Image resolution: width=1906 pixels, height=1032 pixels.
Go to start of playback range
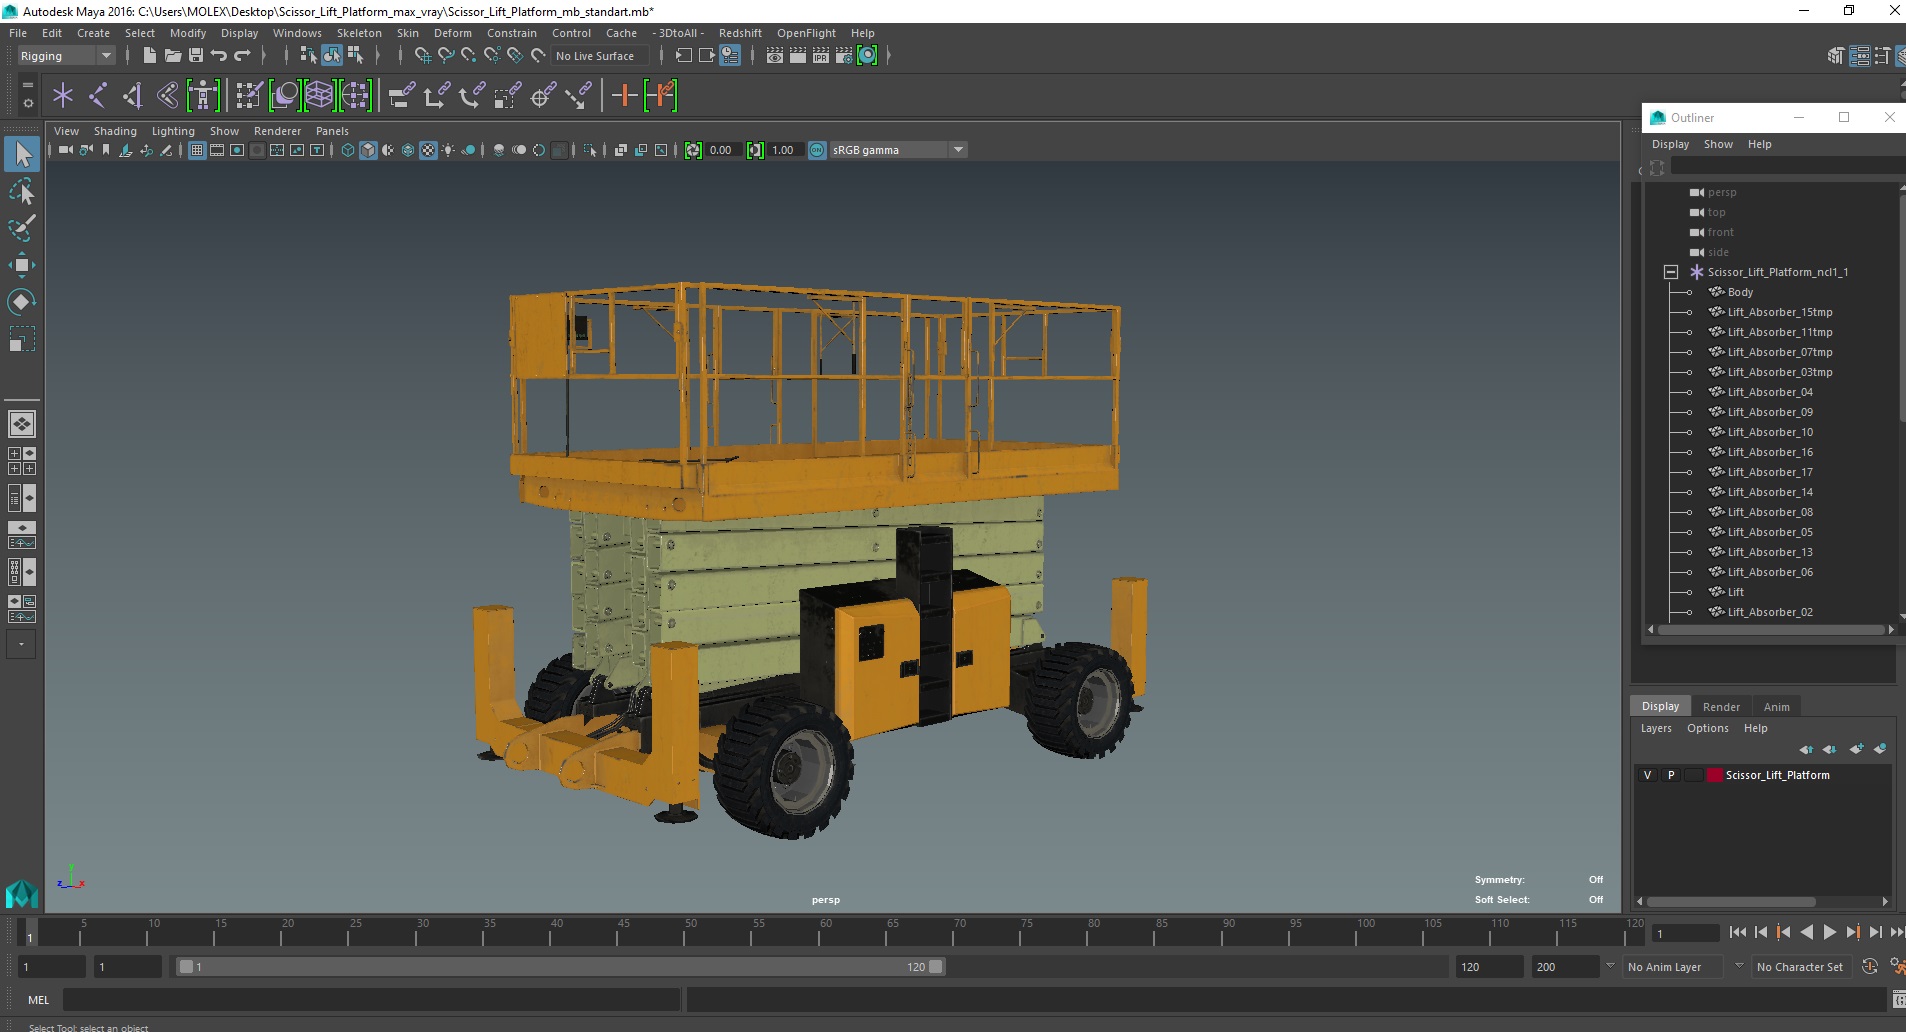click(x=1737, y=932)
